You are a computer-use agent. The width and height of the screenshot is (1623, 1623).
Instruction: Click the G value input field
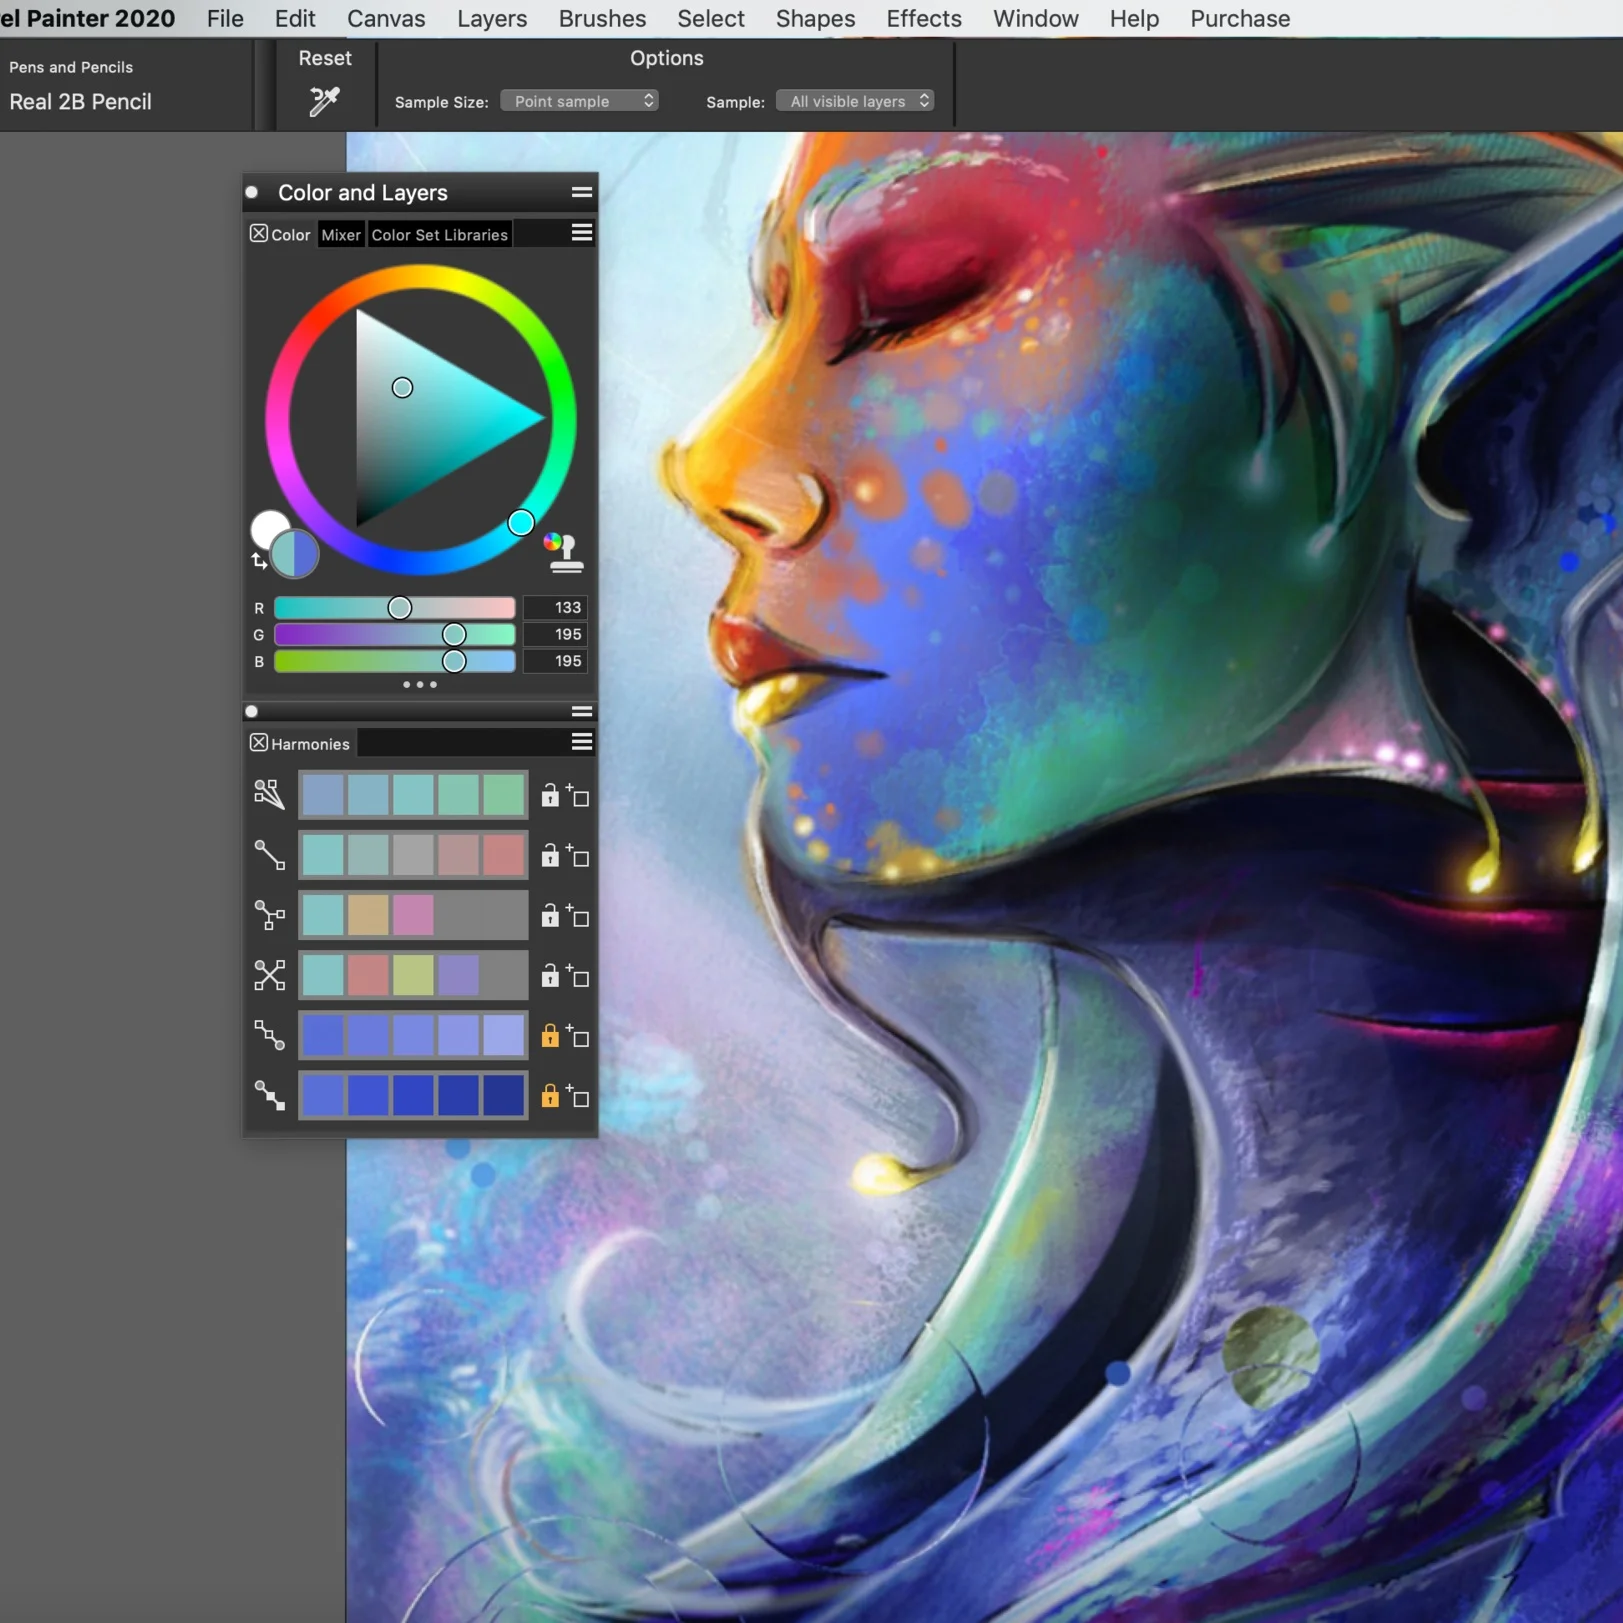[x=555, y=634]
